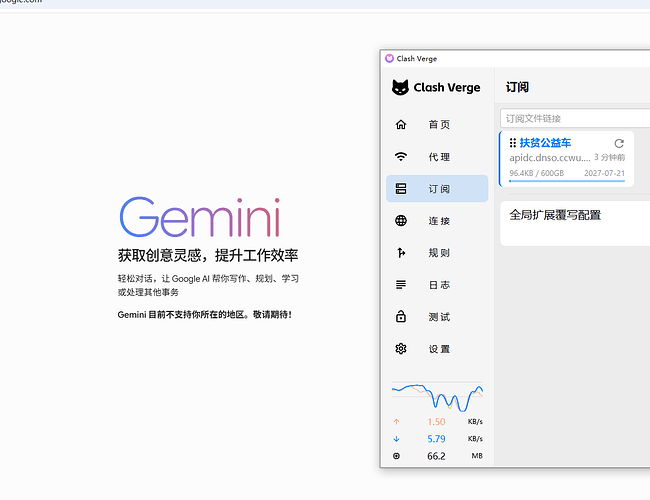Click the Clash Verge title bar app icon
The image size is (650, 500).
(x=389, y=58)
